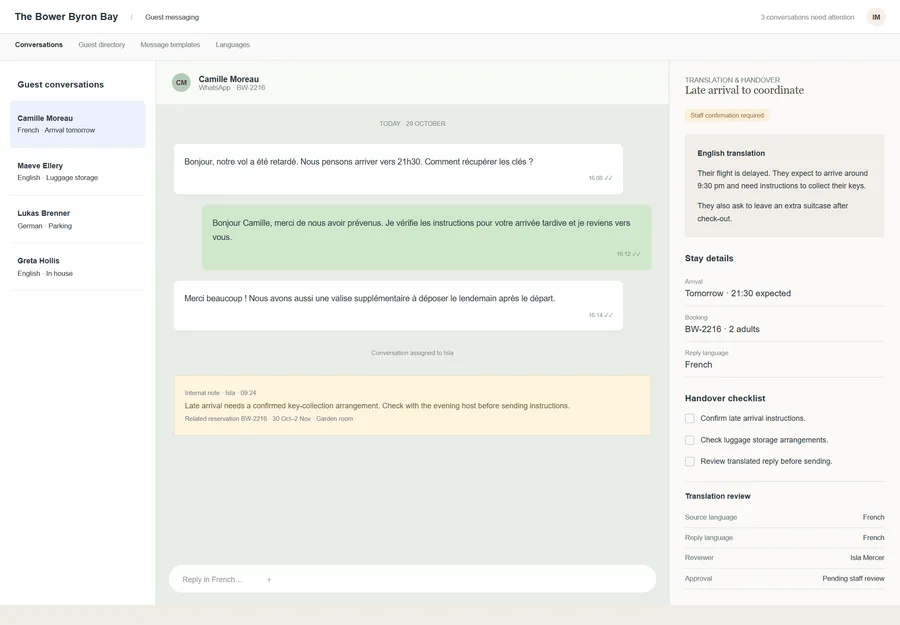Tick Check luggage storage arrangements checkbox
Image resolution: width=900 pixels, height=625 pixels.
pyautogui.click(x=690, y=440)
